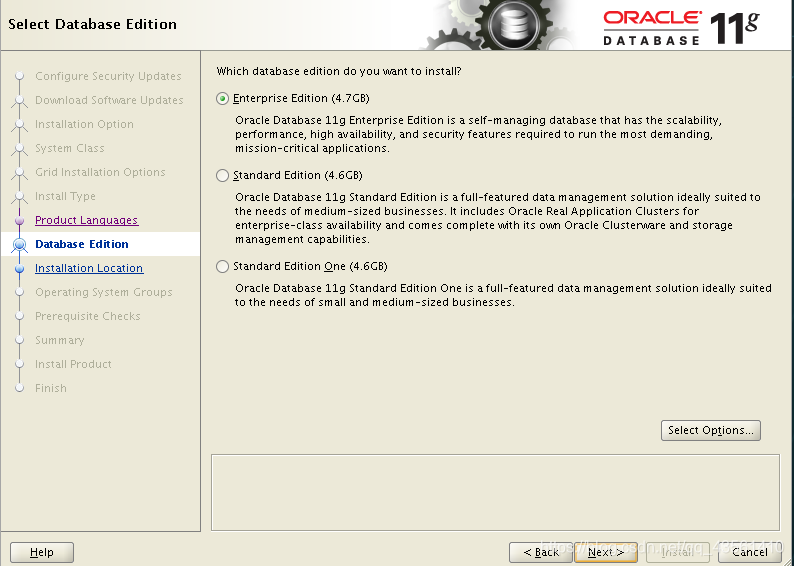
Task: Click the Installation Location step bullet icon
Action: (20, 269)
